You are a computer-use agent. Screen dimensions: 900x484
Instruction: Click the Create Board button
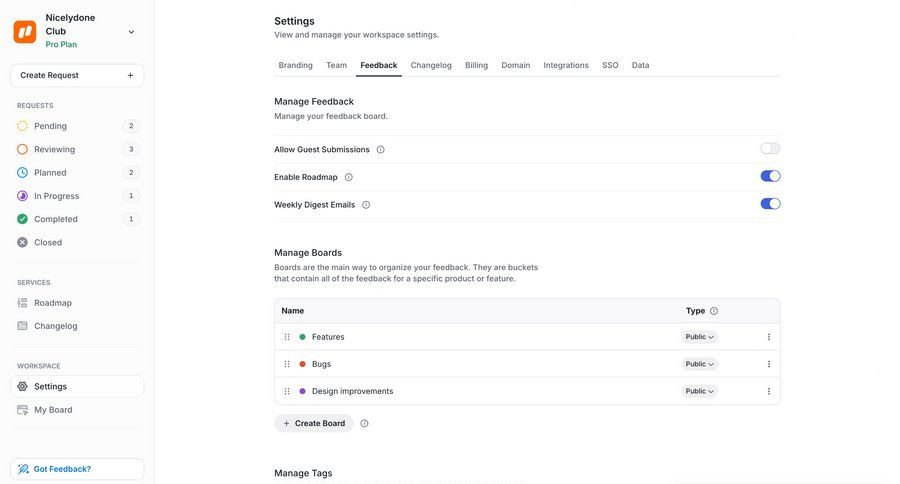click(313, 423)
